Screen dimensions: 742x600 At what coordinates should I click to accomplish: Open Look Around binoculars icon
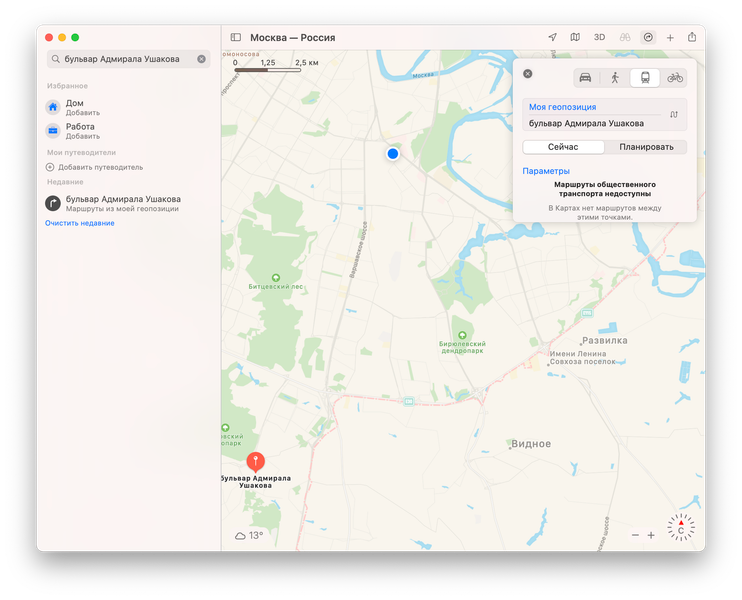click(x=625, y=37)
